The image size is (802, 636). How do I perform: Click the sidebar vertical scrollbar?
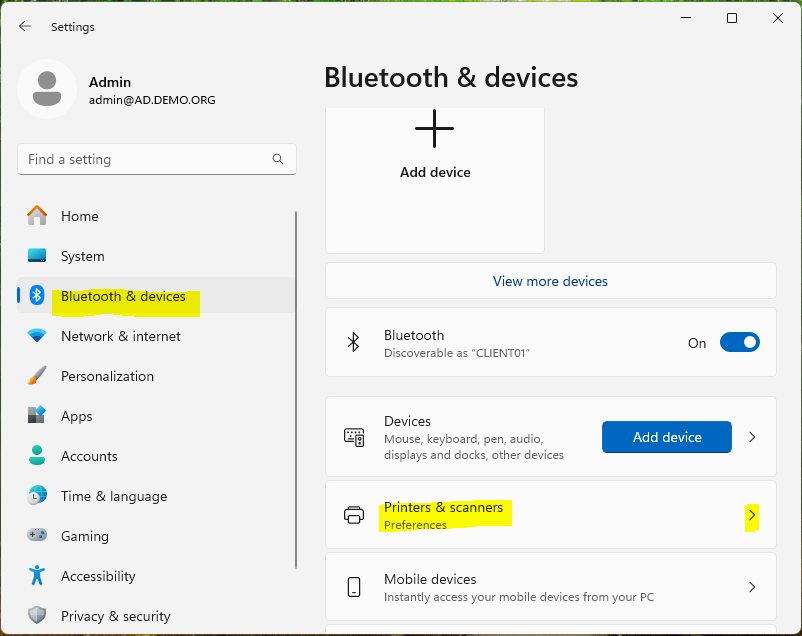296,389
